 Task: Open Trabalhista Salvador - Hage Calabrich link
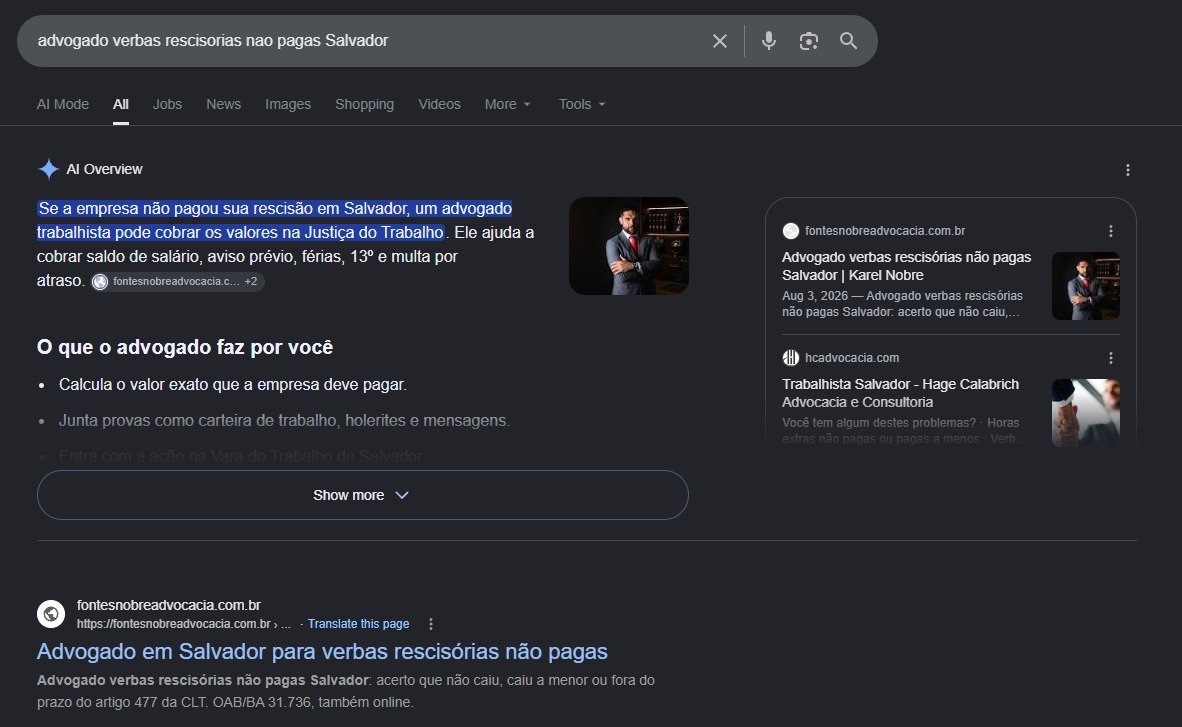[900, 393]
